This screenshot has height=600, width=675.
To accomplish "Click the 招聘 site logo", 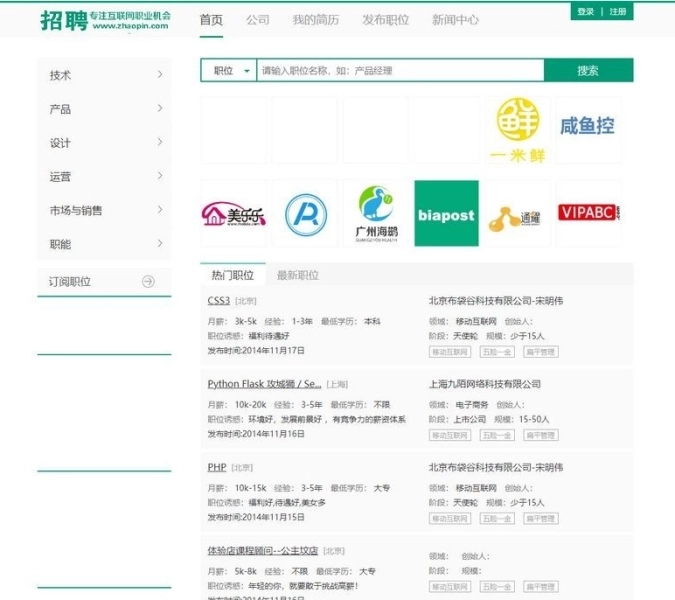I will 105,20.
